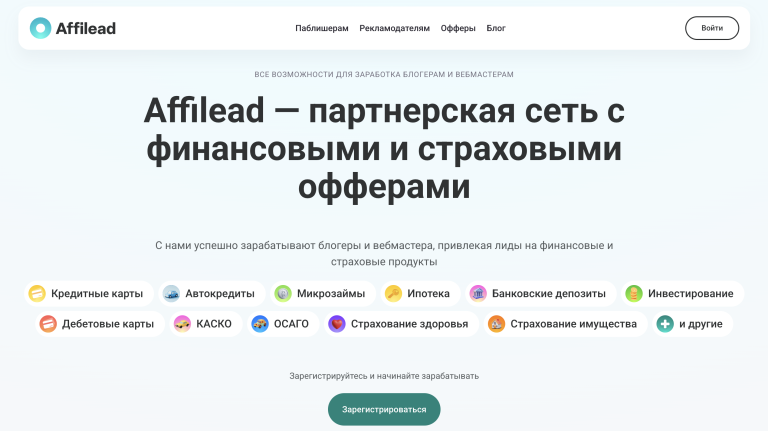Go to Рекламодателям in navigation
Viewport: 768px width, 431px height.
tap(395, 28)
